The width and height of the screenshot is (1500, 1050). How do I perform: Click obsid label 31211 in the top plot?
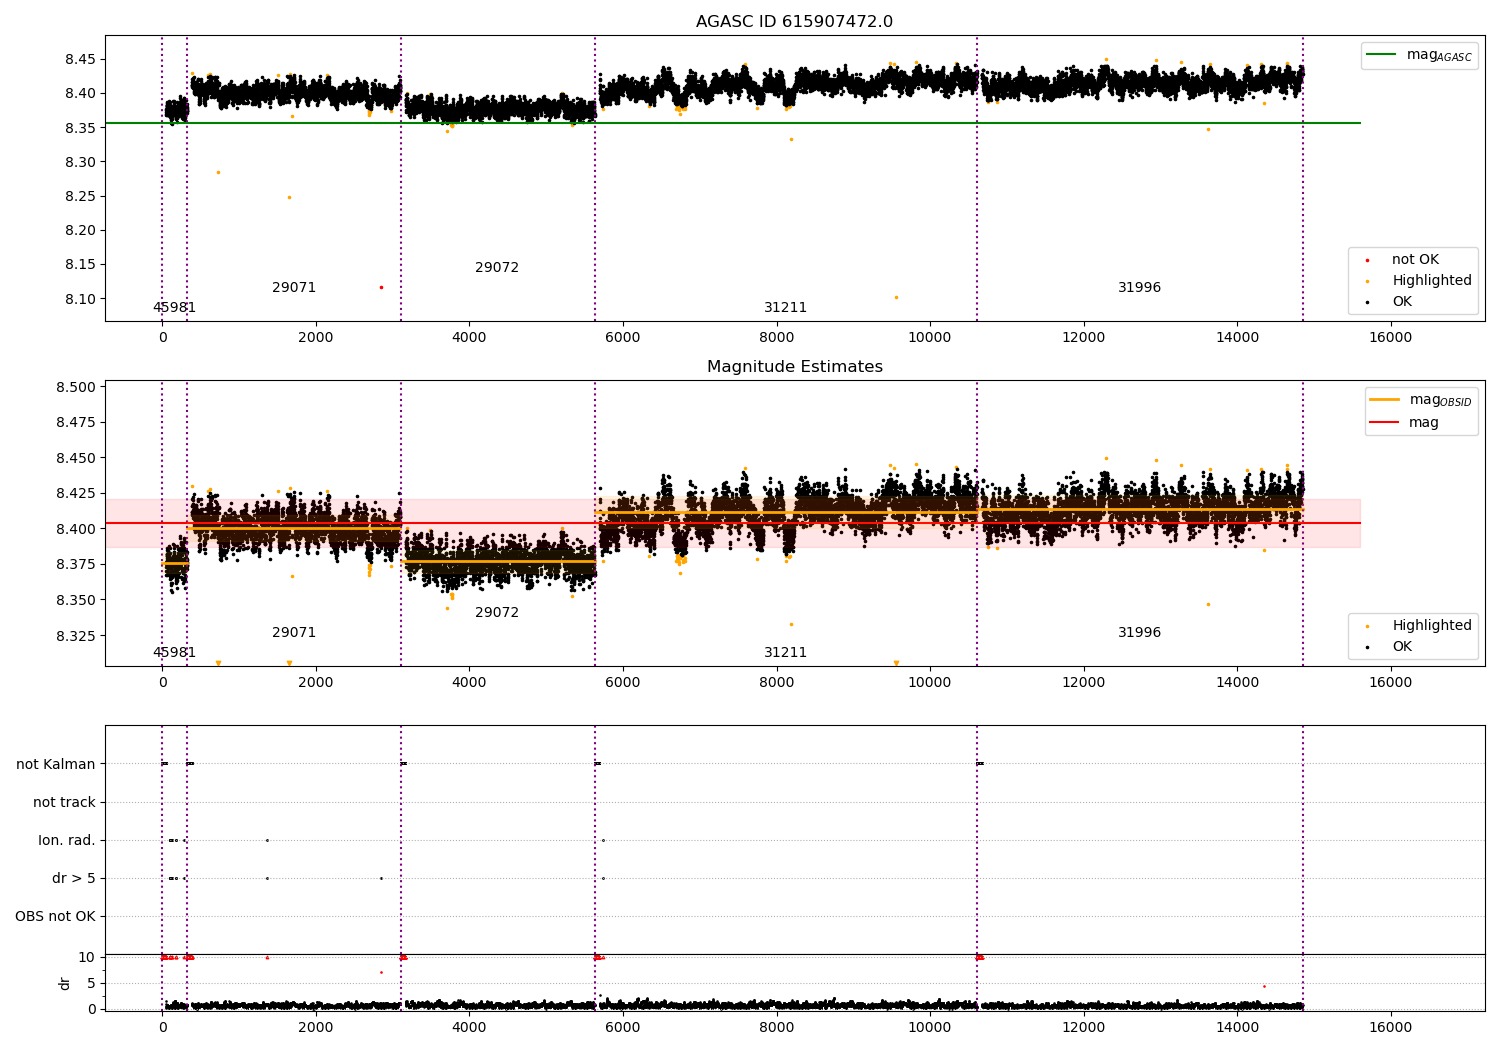click(785, 308)
